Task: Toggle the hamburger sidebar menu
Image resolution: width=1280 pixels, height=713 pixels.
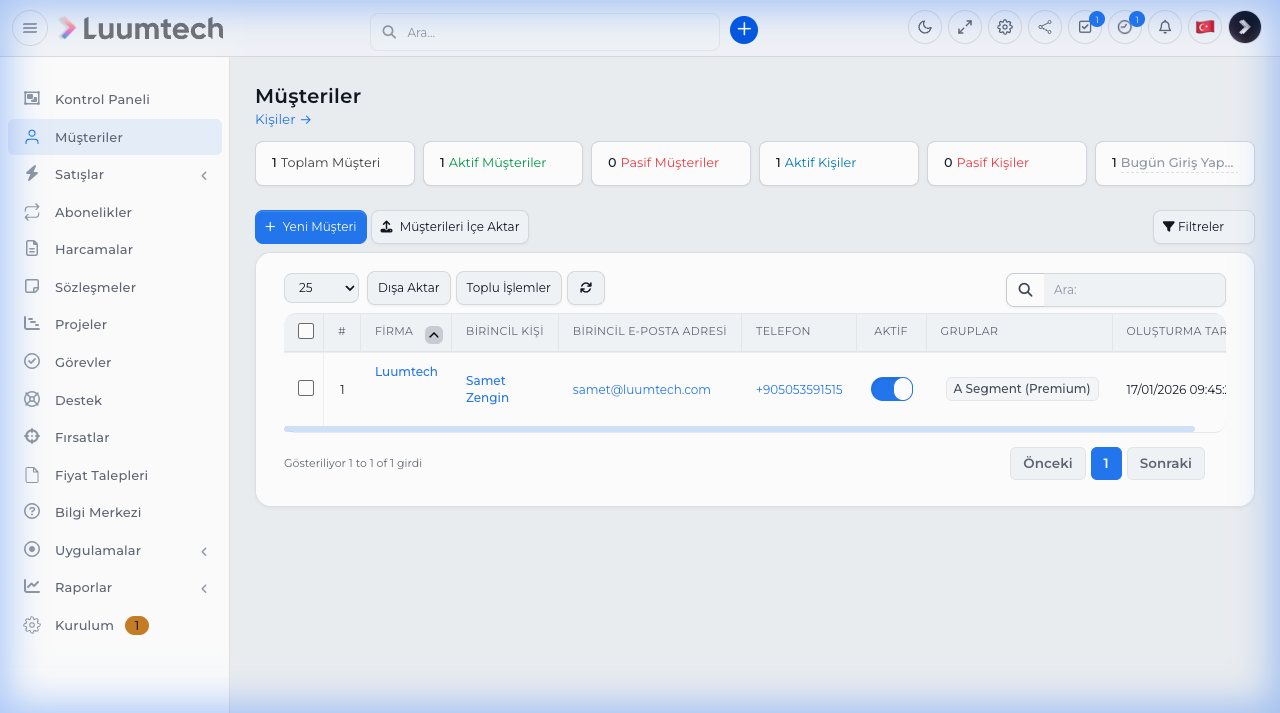Action: pyautogui.click(x=30, y=28)
